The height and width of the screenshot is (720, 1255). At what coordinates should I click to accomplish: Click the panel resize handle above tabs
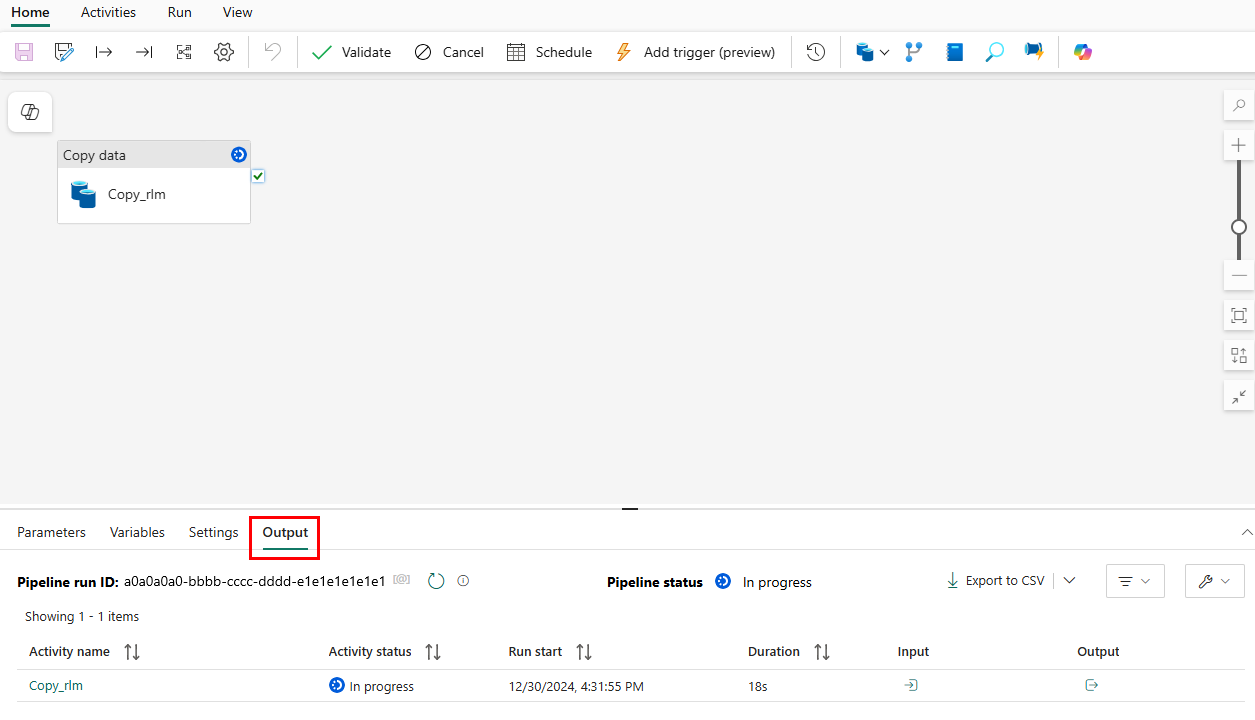629,509
